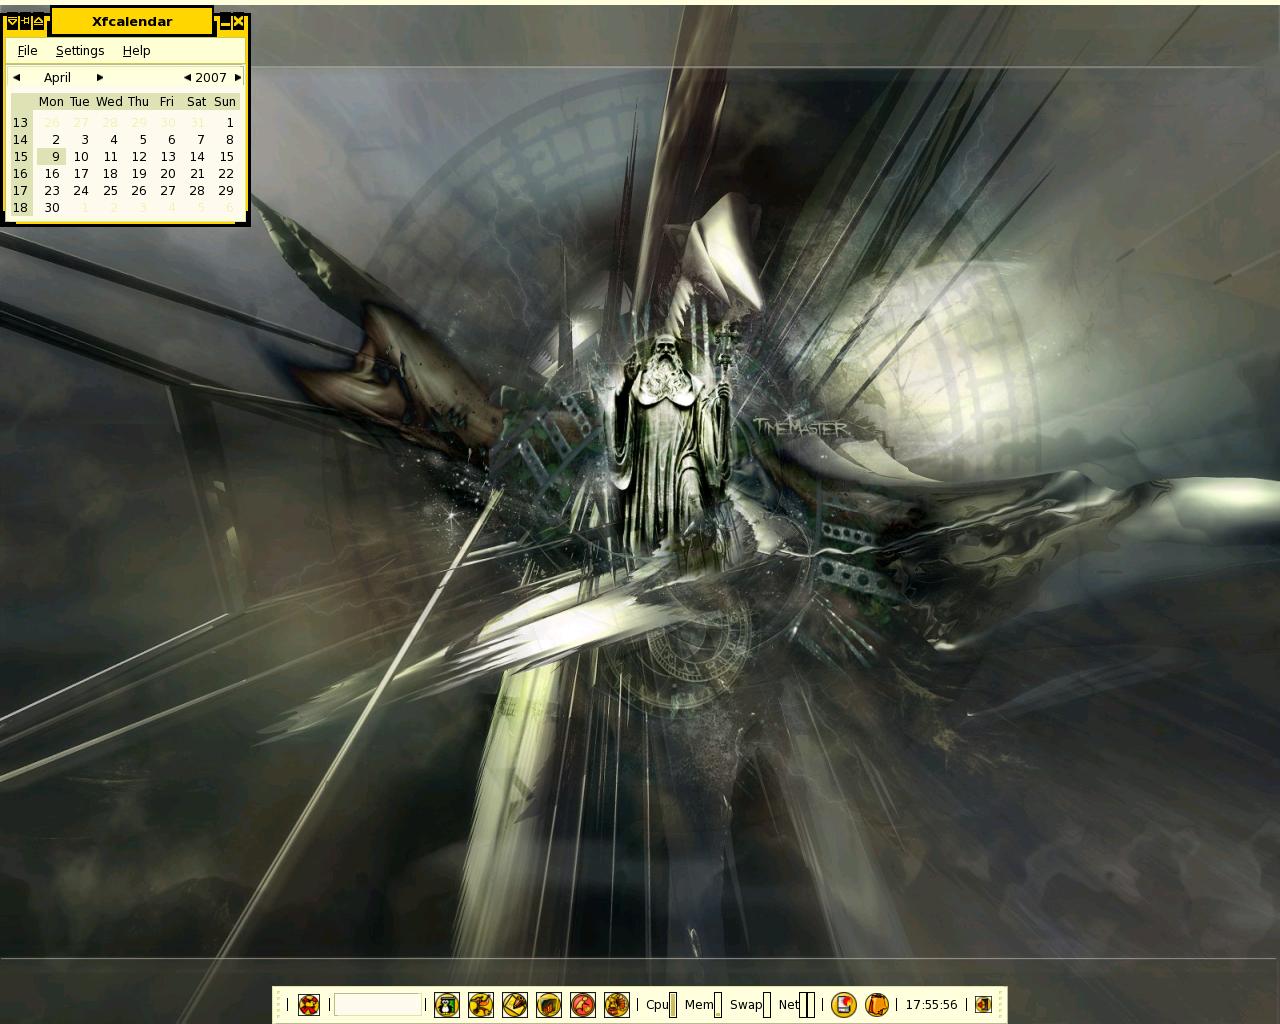The height and width of the screenshot is (1024, 1280).
Task: Select April 5 in the calendar
Action: 143,139
